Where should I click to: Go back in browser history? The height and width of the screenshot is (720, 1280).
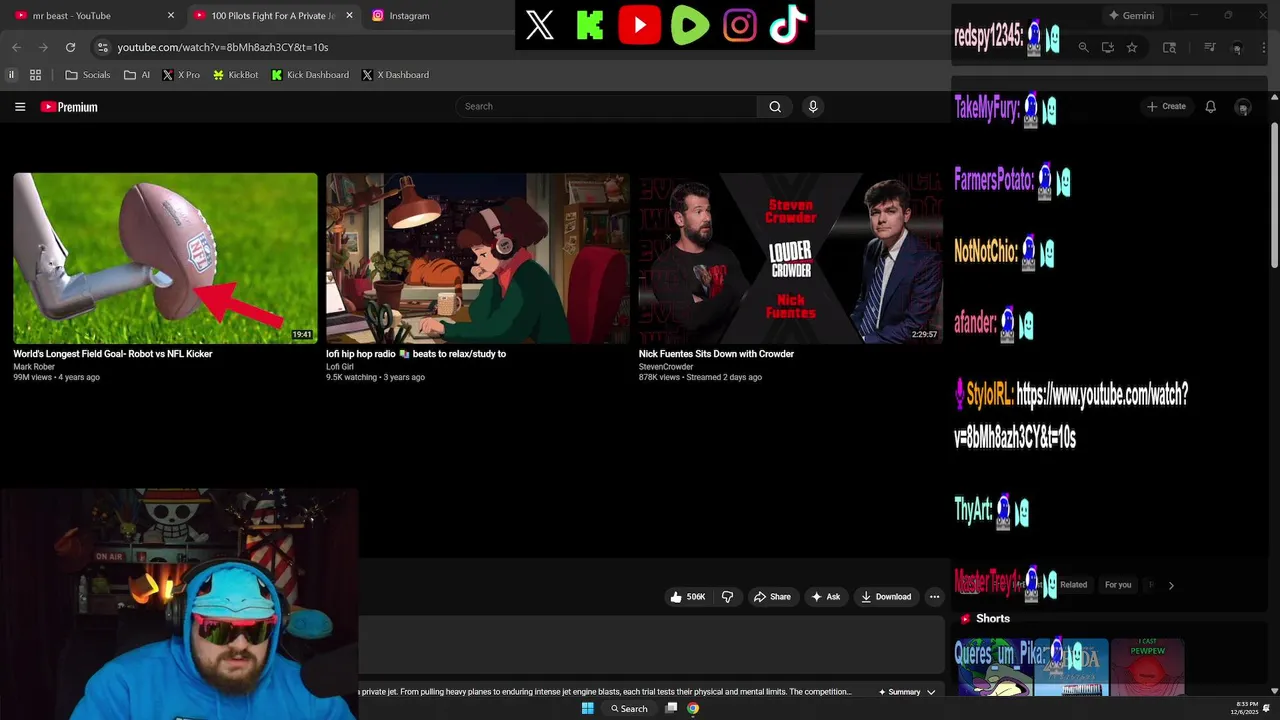point(16,47)
